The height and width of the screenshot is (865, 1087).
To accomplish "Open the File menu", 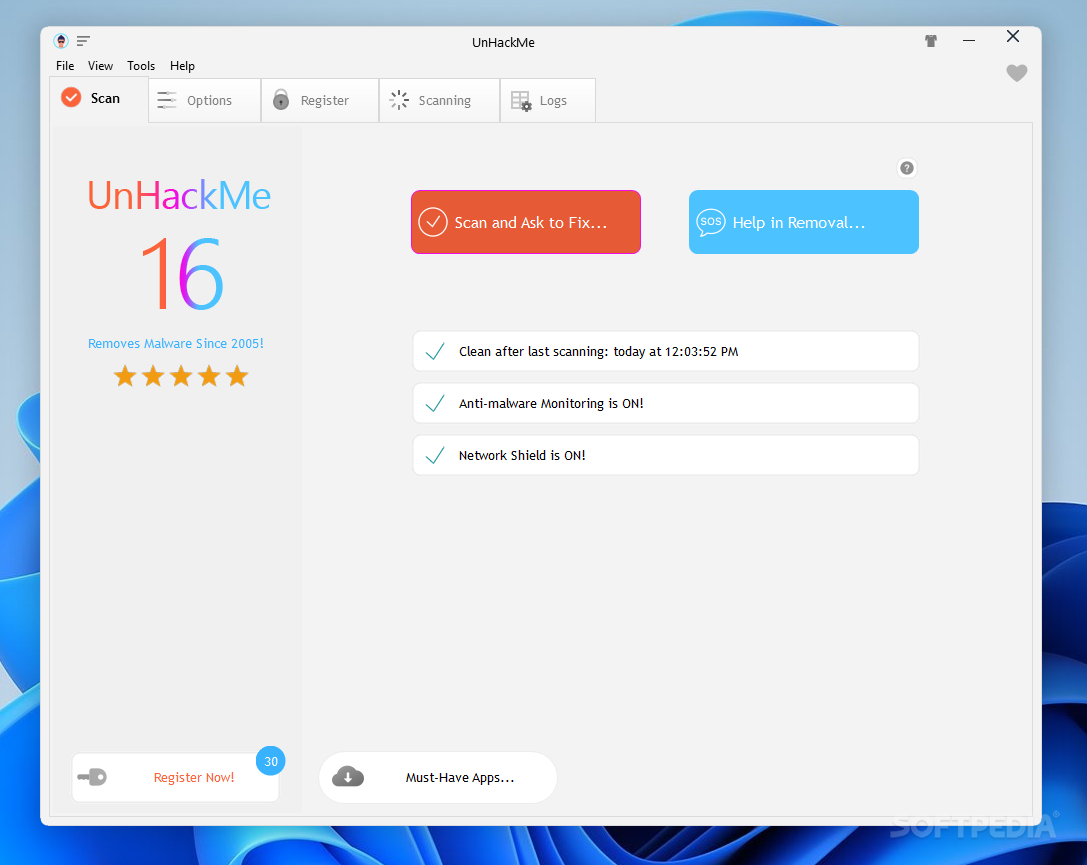I will (x=65, y=66).
